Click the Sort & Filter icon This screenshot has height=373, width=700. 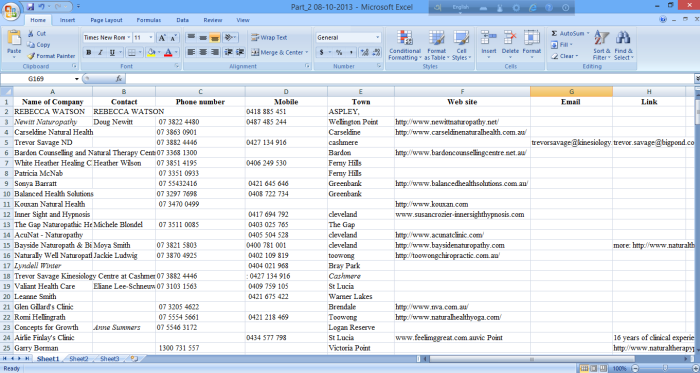click(601, 46)
